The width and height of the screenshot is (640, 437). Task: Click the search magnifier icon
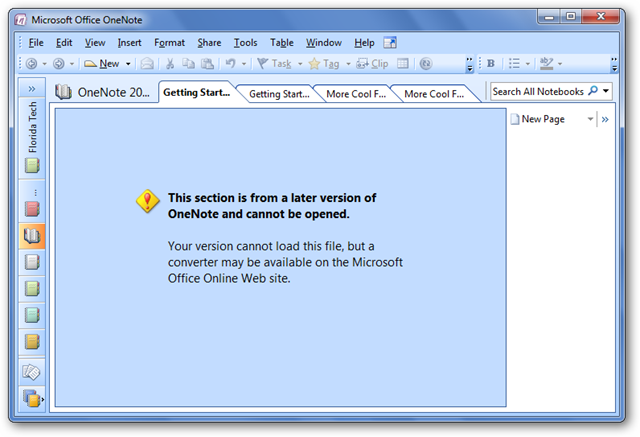point(593,91)
